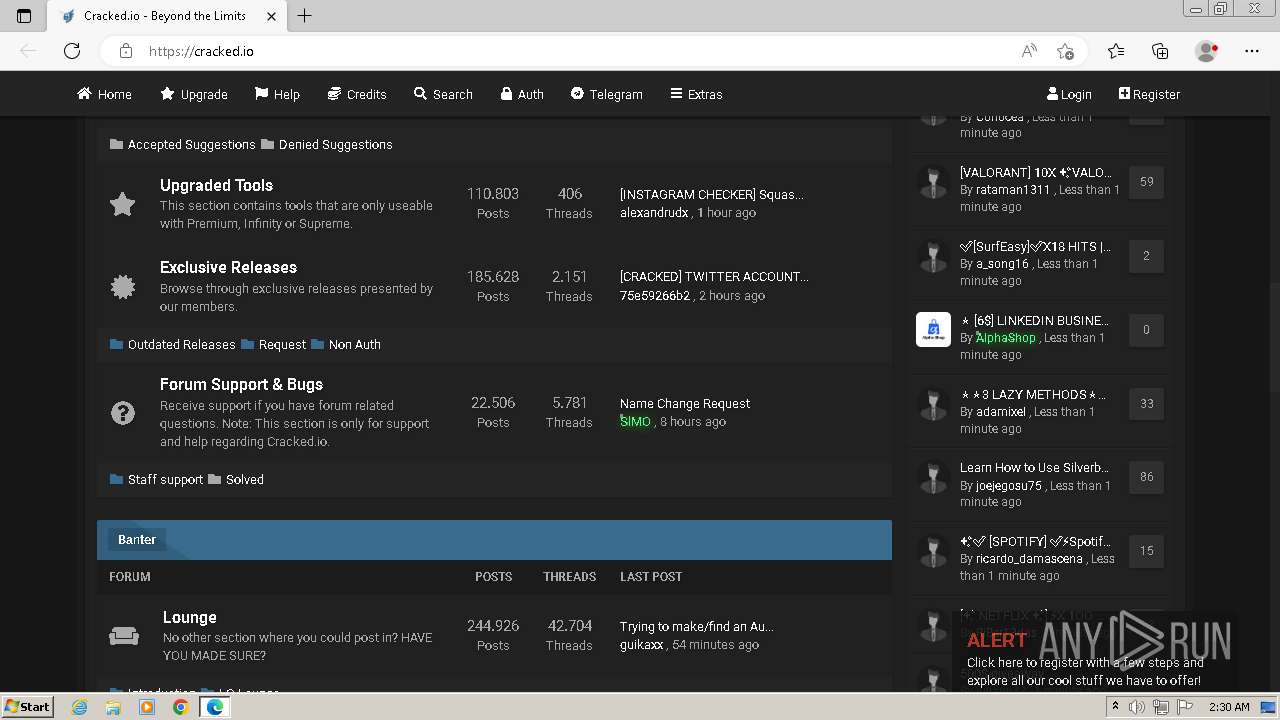1280x720 pixels.
Task: Expand the Extras dropdown menu
Action: click(x=696, y=94)
